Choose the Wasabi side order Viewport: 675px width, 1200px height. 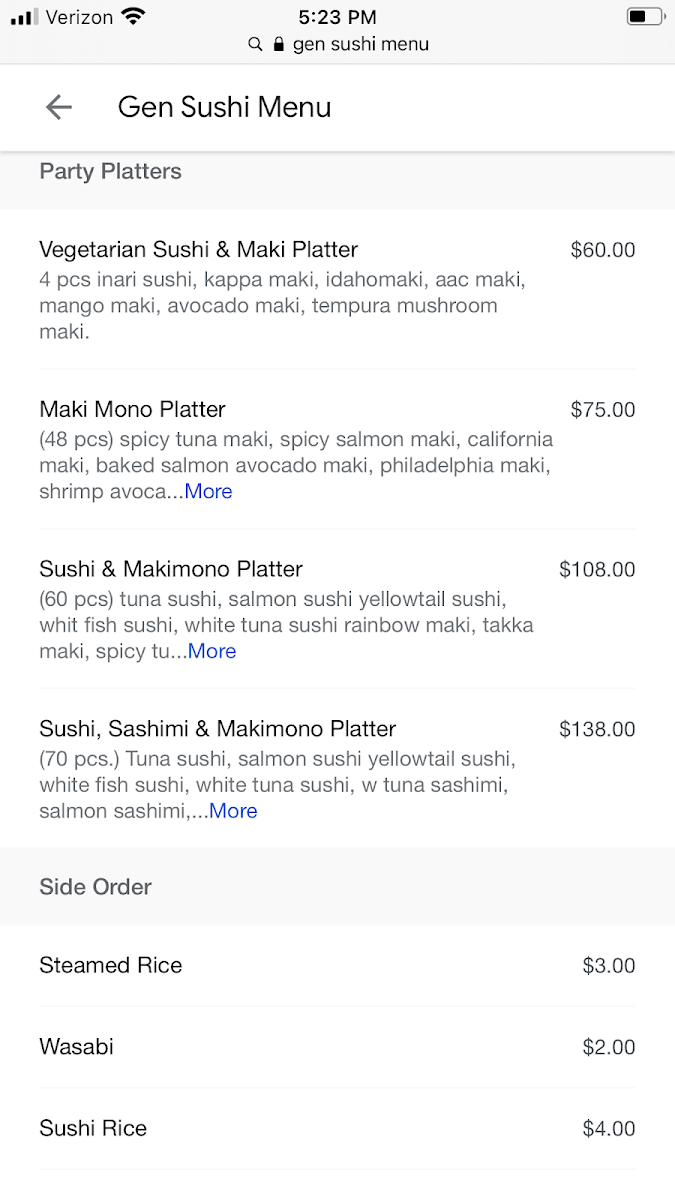(x=76, y=1047)
